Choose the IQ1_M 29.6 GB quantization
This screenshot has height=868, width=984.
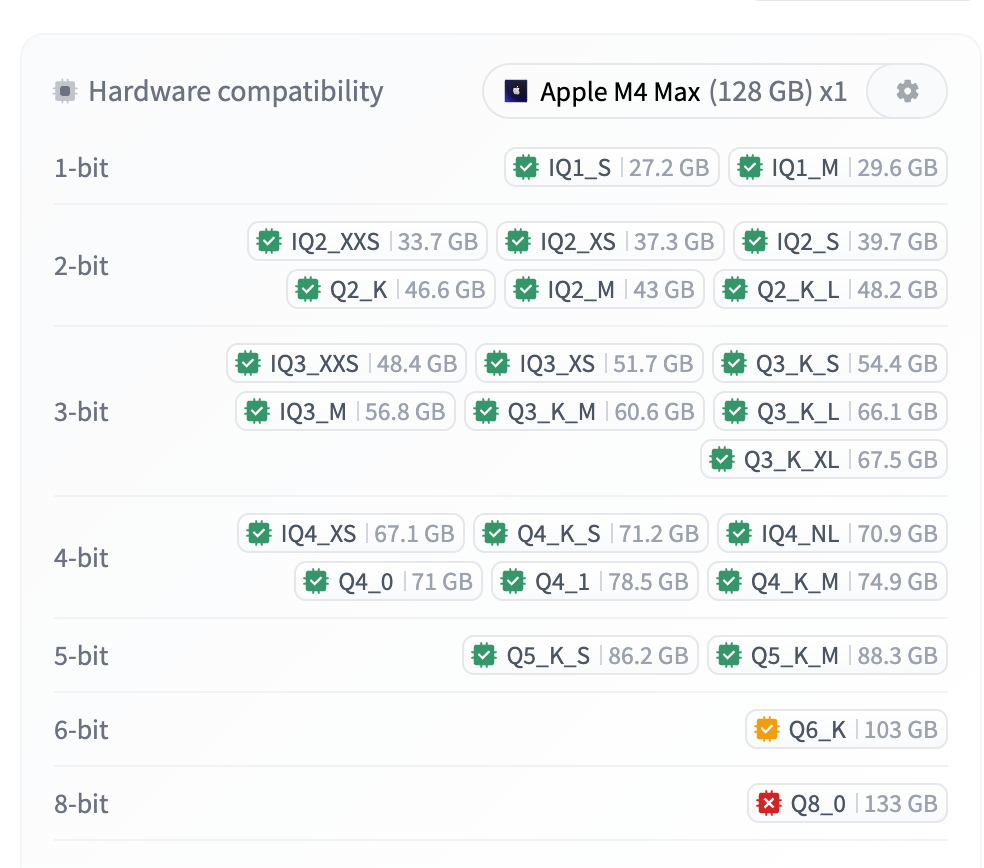click(x=837, y=168)
